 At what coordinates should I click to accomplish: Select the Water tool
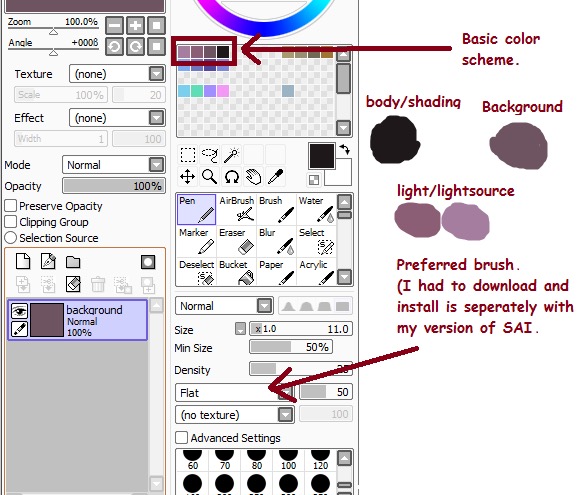coord(316,210)
